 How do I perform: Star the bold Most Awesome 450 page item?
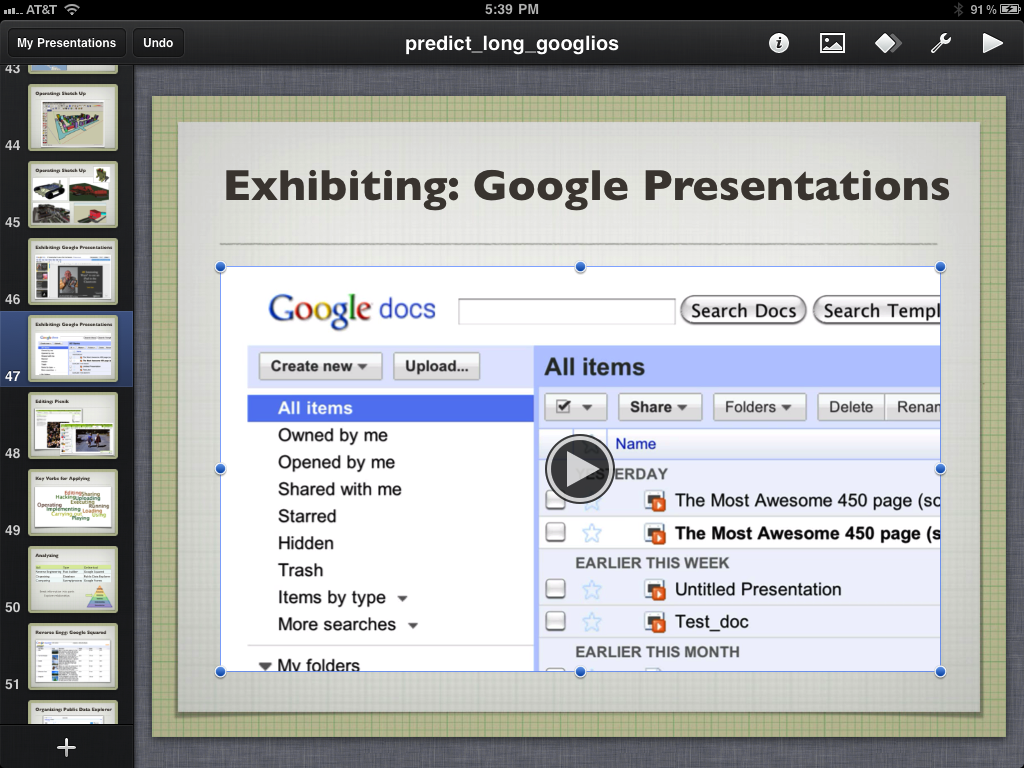point(592,534)
